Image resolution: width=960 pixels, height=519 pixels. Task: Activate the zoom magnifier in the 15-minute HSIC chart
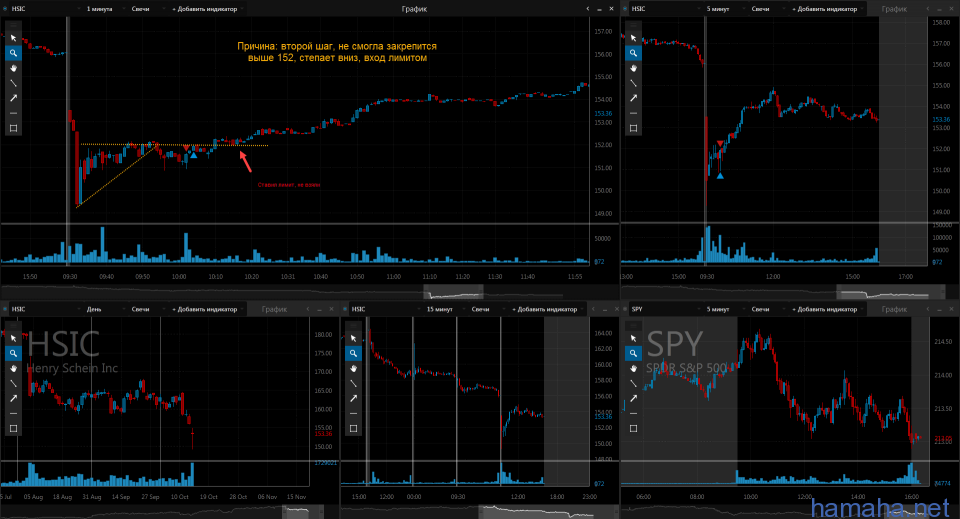point(353,353)
